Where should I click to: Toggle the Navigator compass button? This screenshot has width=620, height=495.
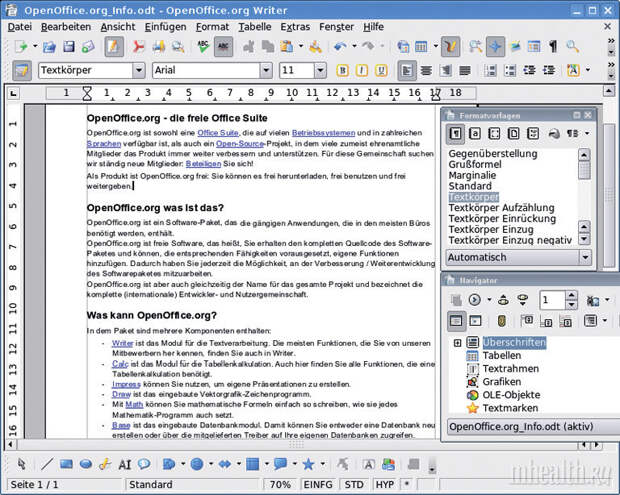coord(495,47)
